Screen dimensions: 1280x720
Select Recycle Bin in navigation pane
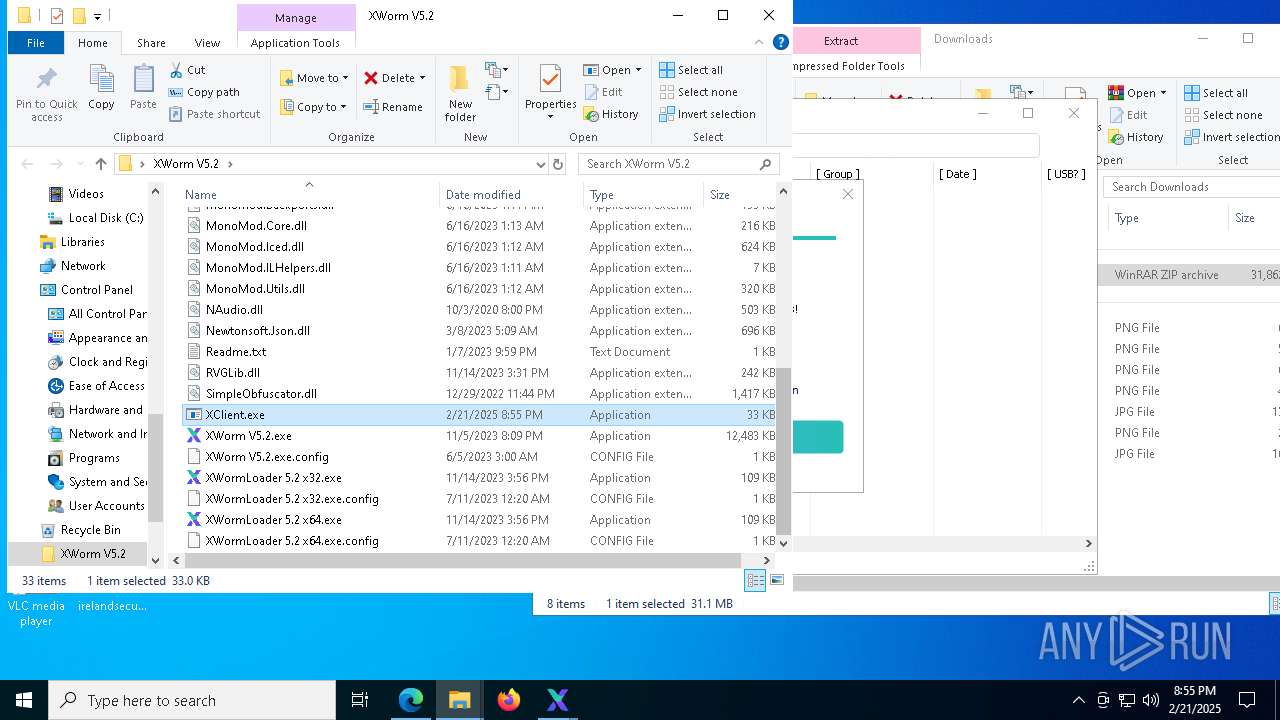pyautogui.click(x=90, y=530)
